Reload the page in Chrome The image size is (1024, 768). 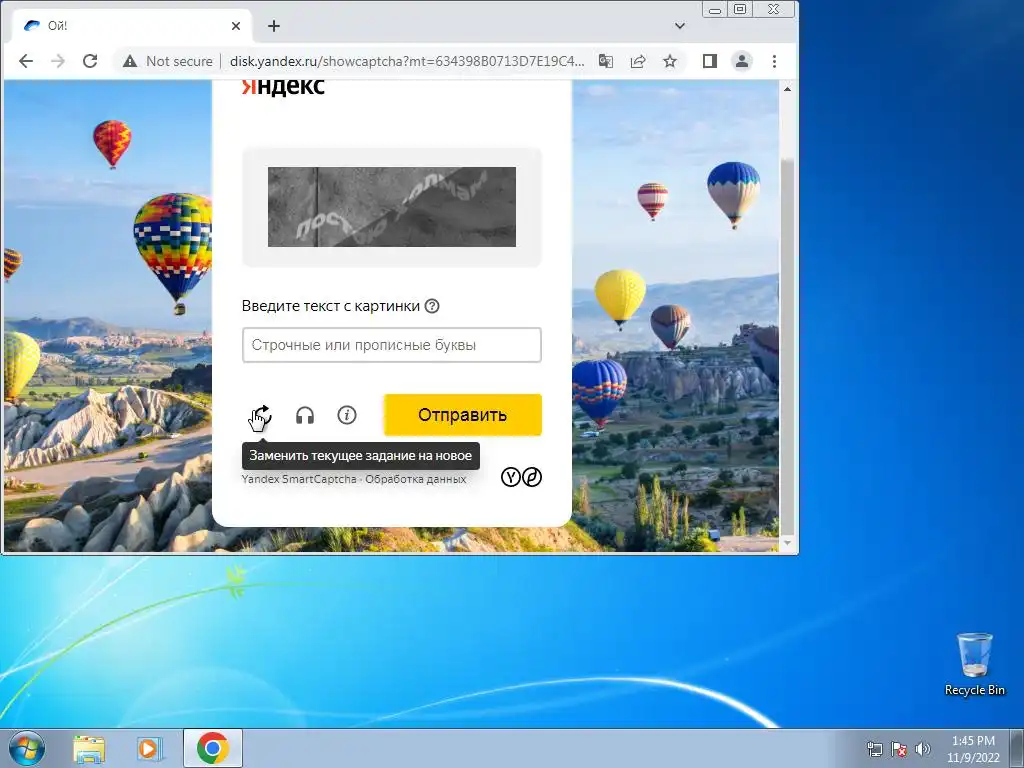(x=90, y=61)
